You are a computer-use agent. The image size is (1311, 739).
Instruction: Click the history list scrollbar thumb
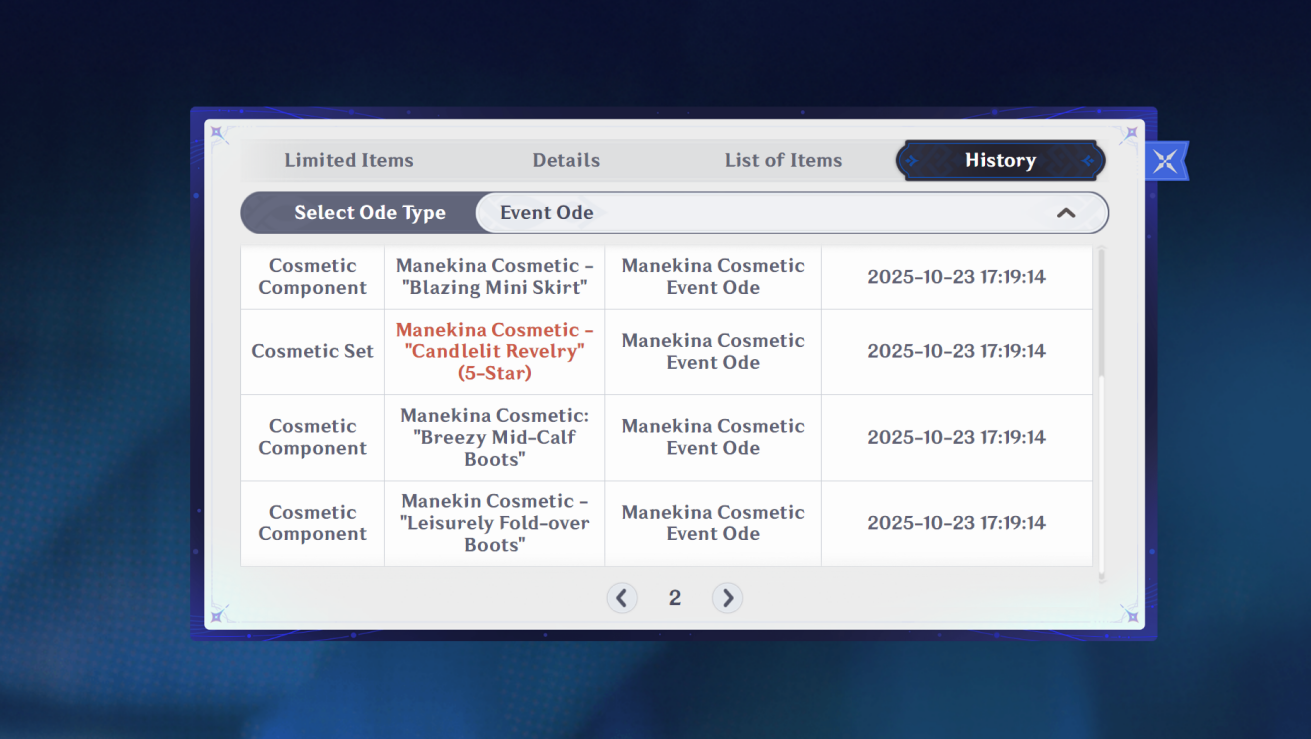click(x=1102, y=312)
